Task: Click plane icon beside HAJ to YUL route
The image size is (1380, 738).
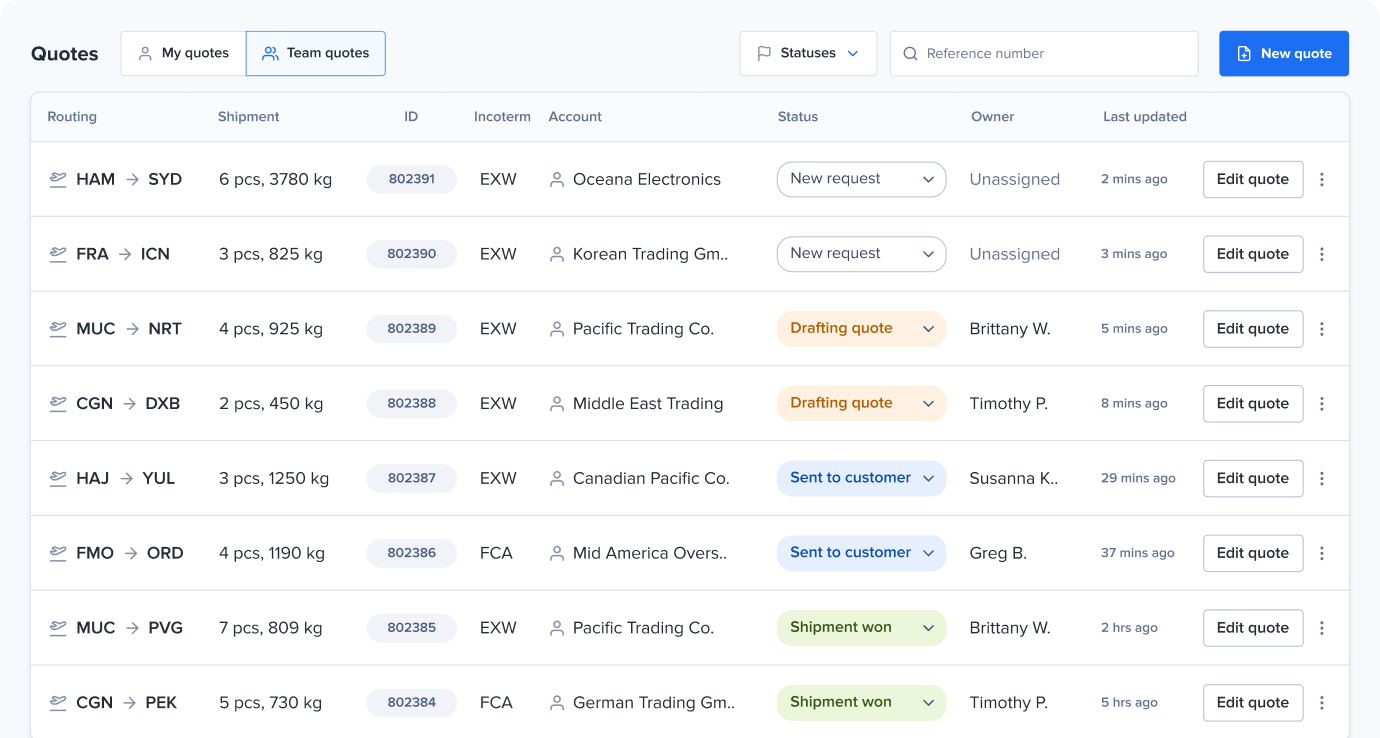Action: pyautogui.click(x=58, y=479)
